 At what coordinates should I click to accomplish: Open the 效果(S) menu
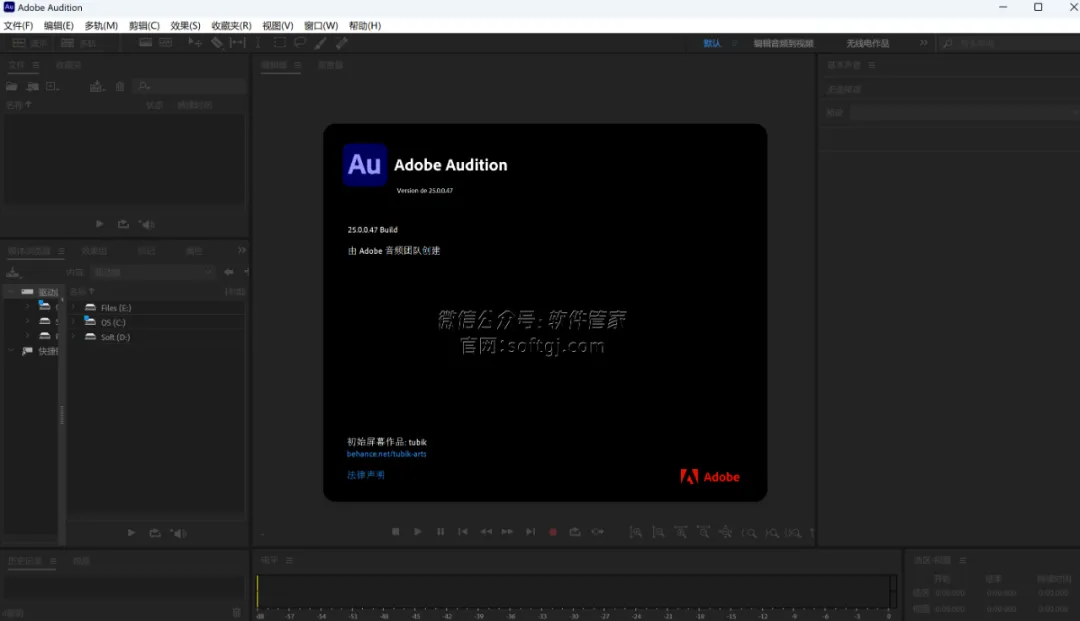(185, 25)
